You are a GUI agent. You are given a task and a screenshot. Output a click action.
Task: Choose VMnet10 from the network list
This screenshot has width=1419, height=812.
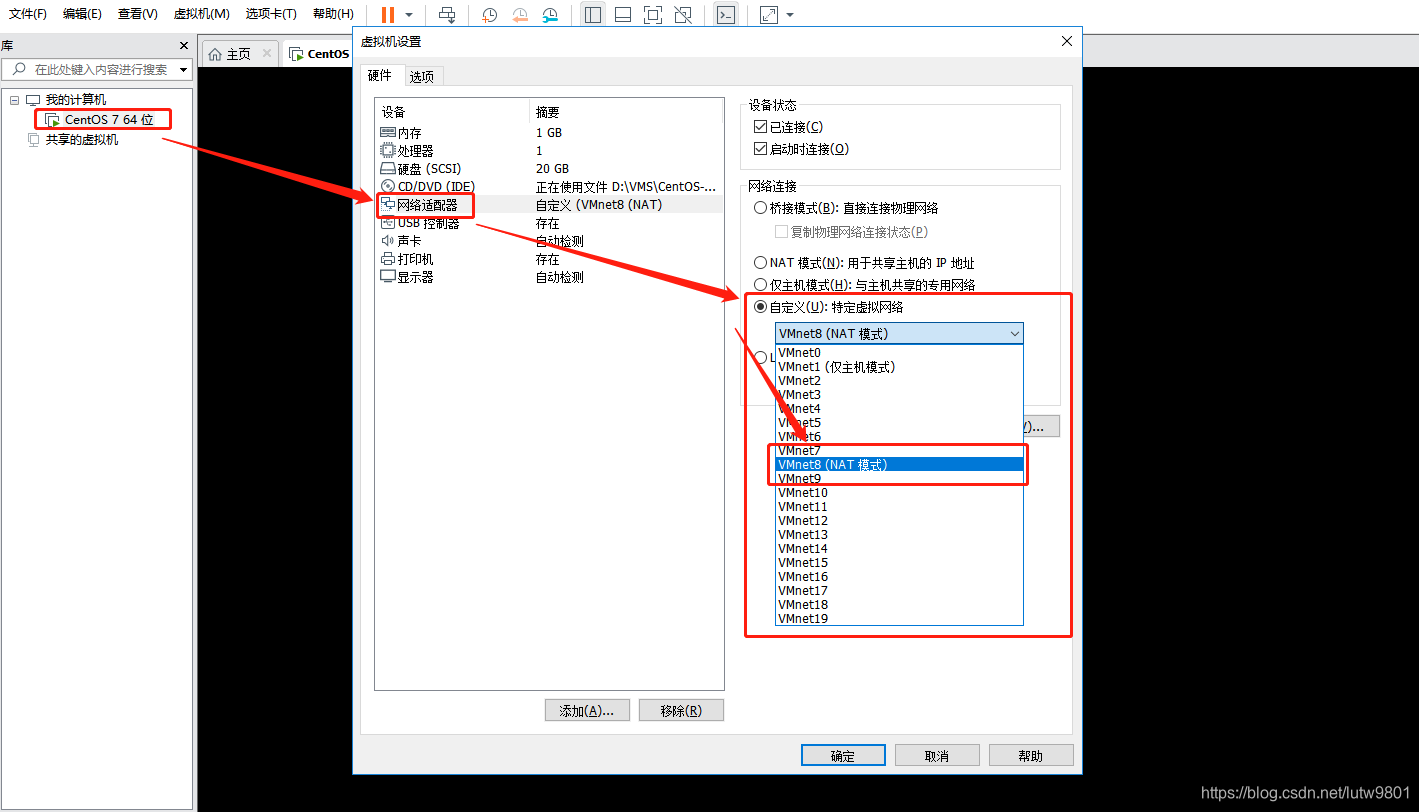tap(899, 493)
